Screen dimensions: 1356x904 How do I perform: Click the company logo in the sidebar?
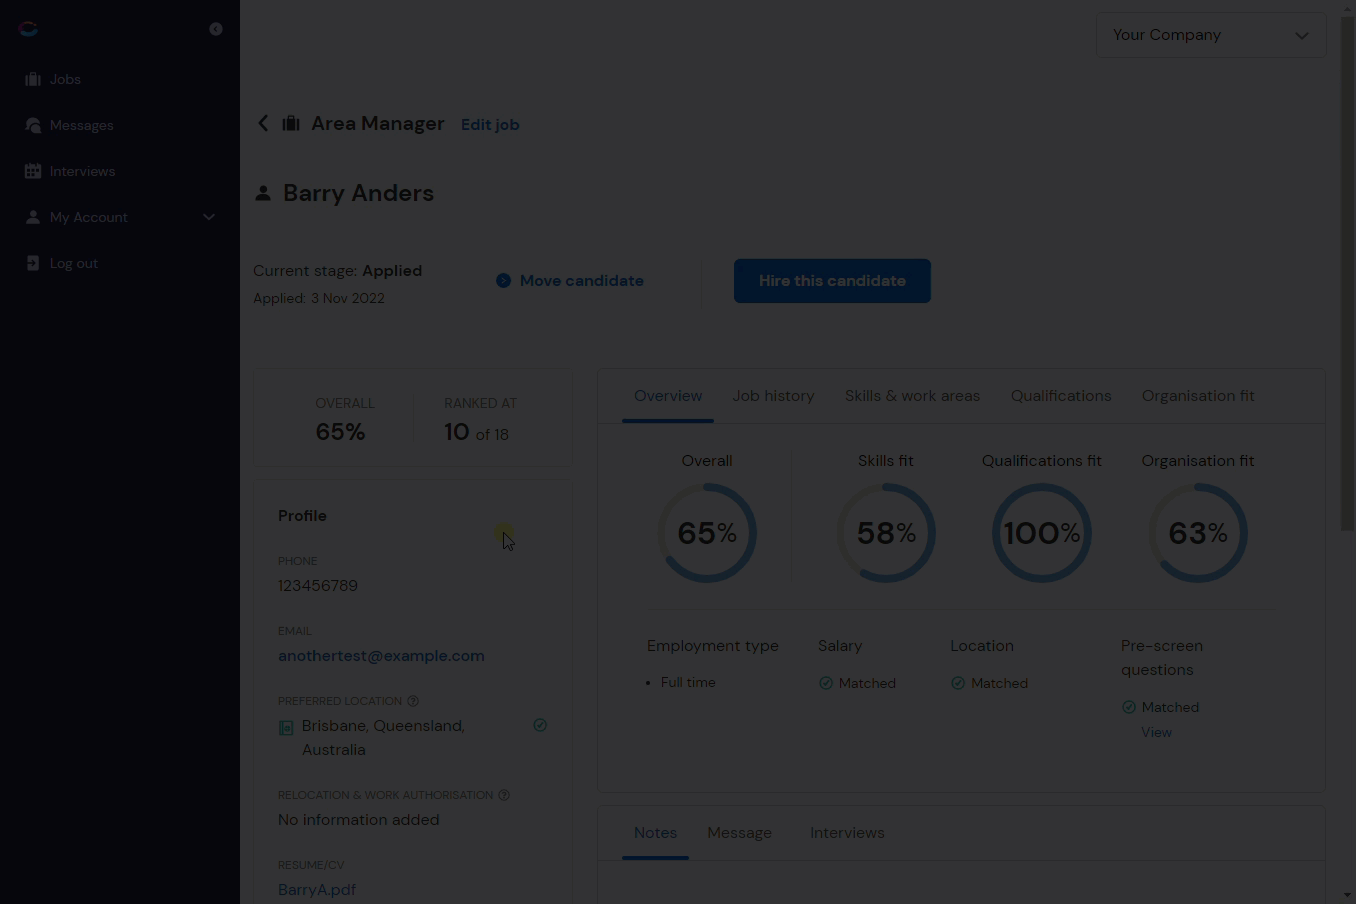[x=28, y=29]
